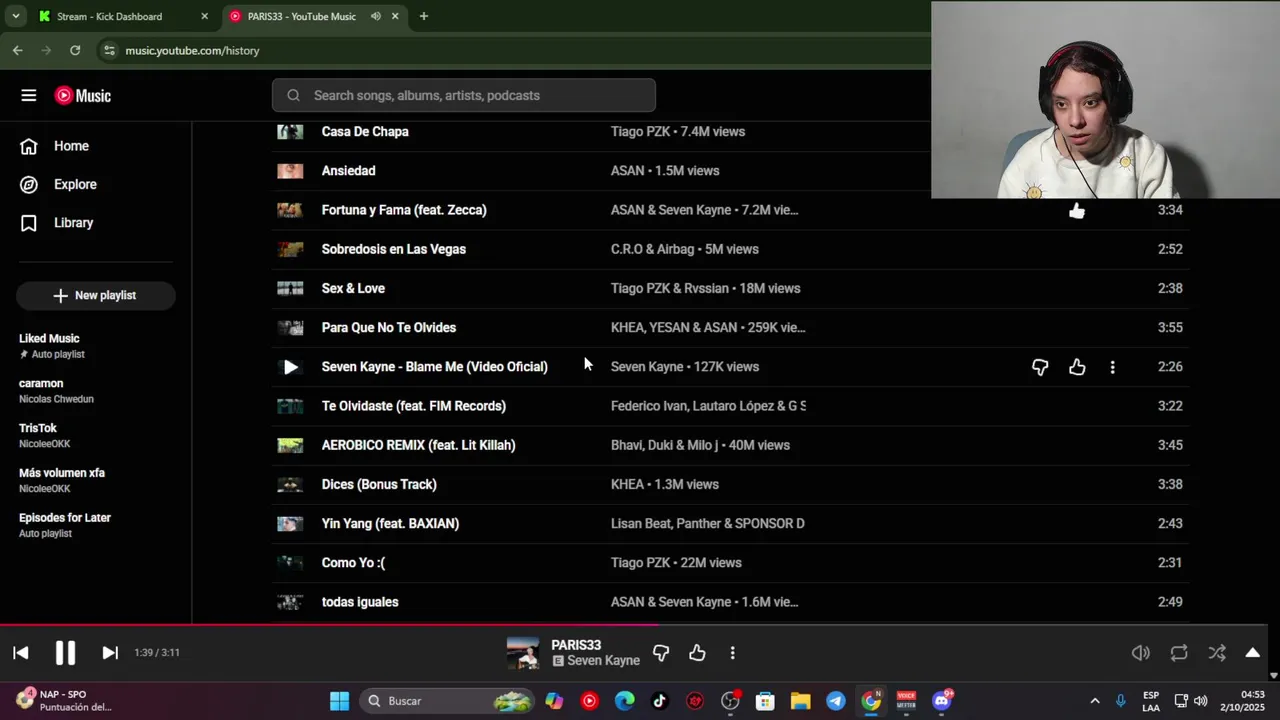Open a new browser tab
This screenshot has height=720, width=1280.
point(423,16)
